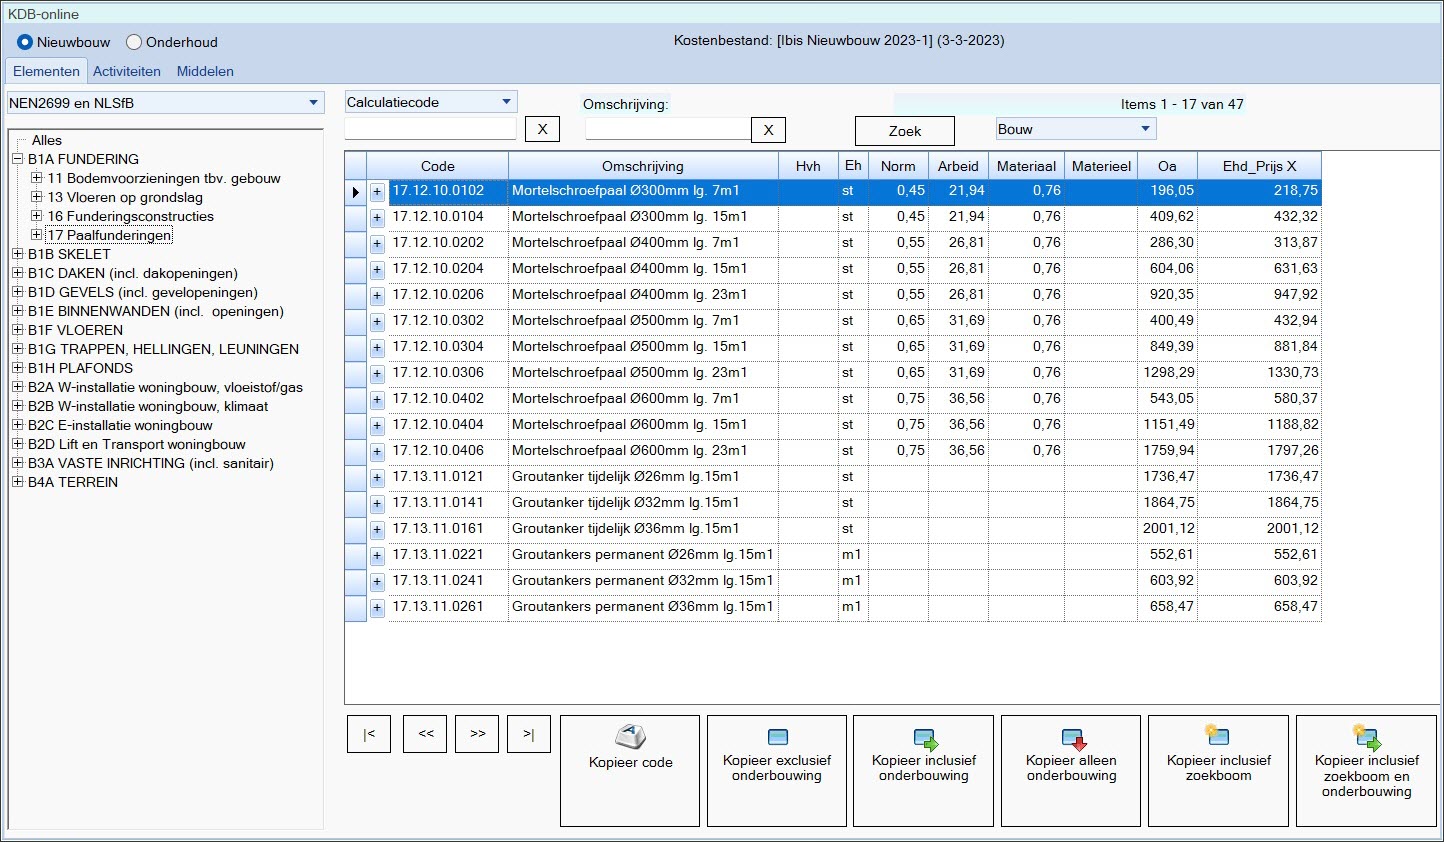Screen dimensions: 1444x842
Task: Expand row 17.13.11.0121 with plus button
Action: click(377, 477)
